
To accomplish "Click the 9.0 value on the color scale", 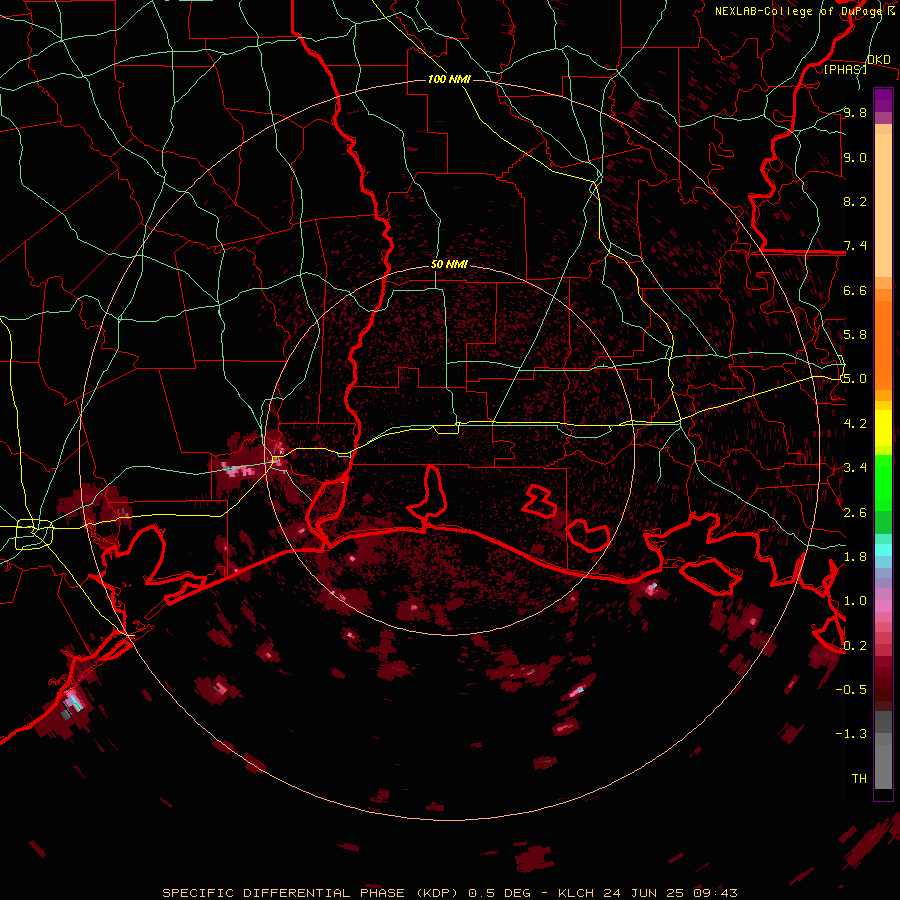I will [x=855, y=157].
